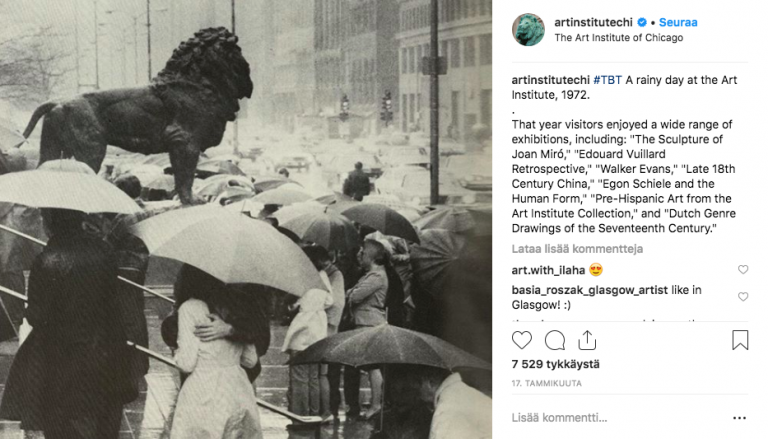768x439 pixels.
Task: Like the post with heart icon
Action: [x=522, y=340]
